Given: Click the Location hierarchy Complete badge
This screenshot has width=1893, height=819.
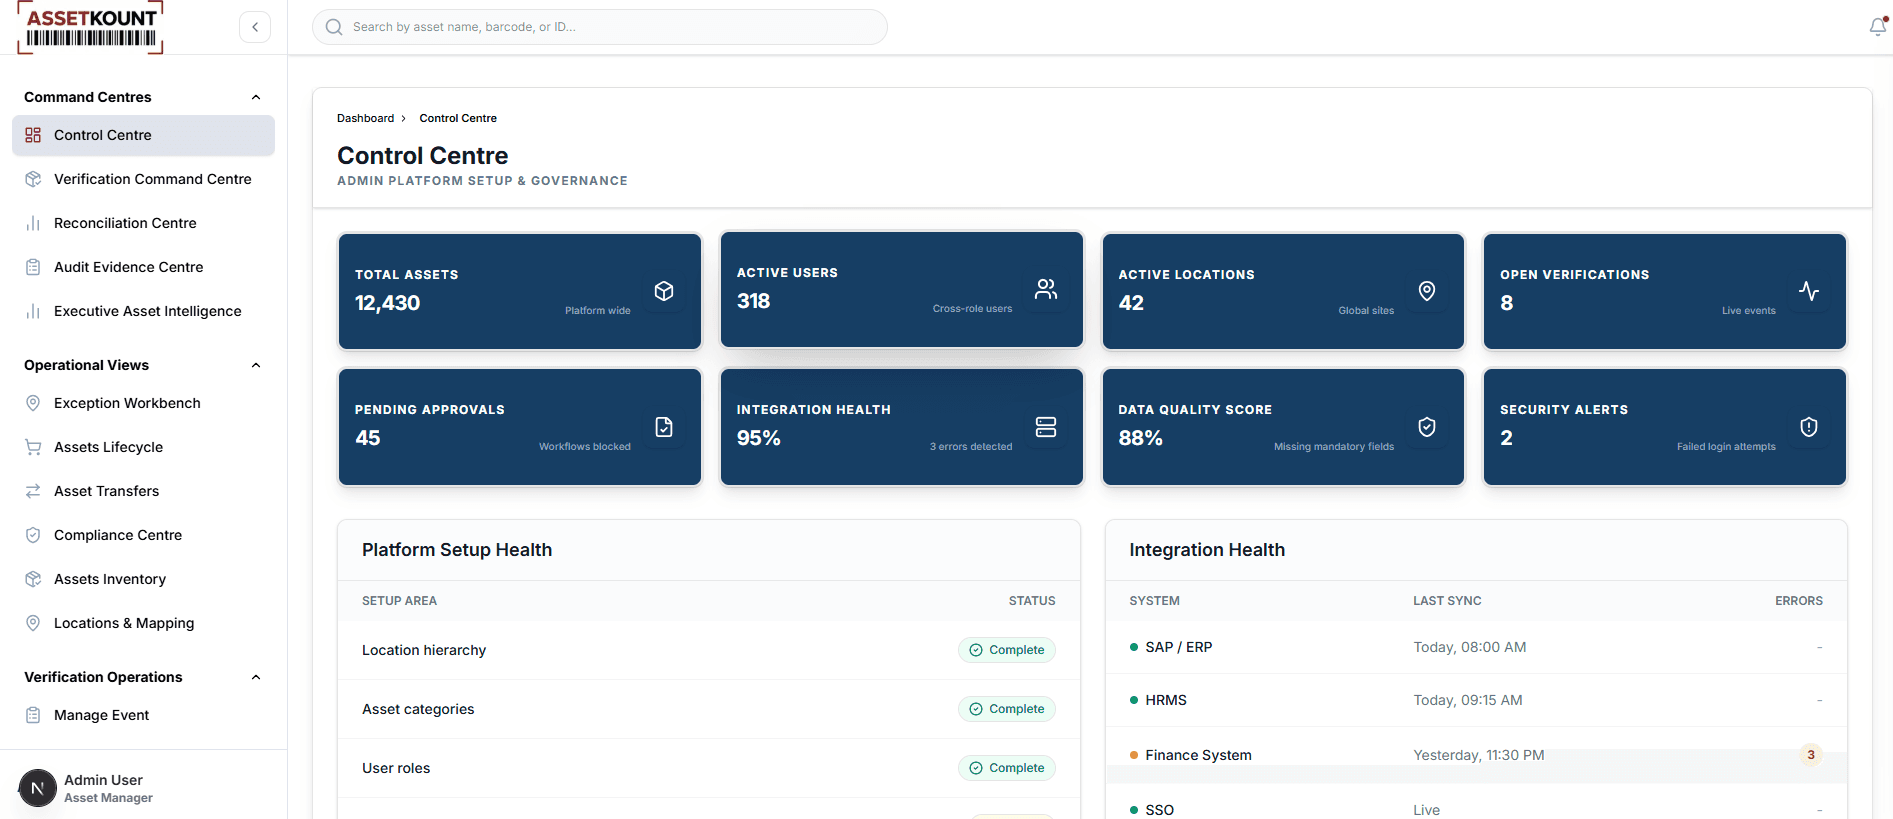Looking at the screenshot, I should pos(1007,650).
